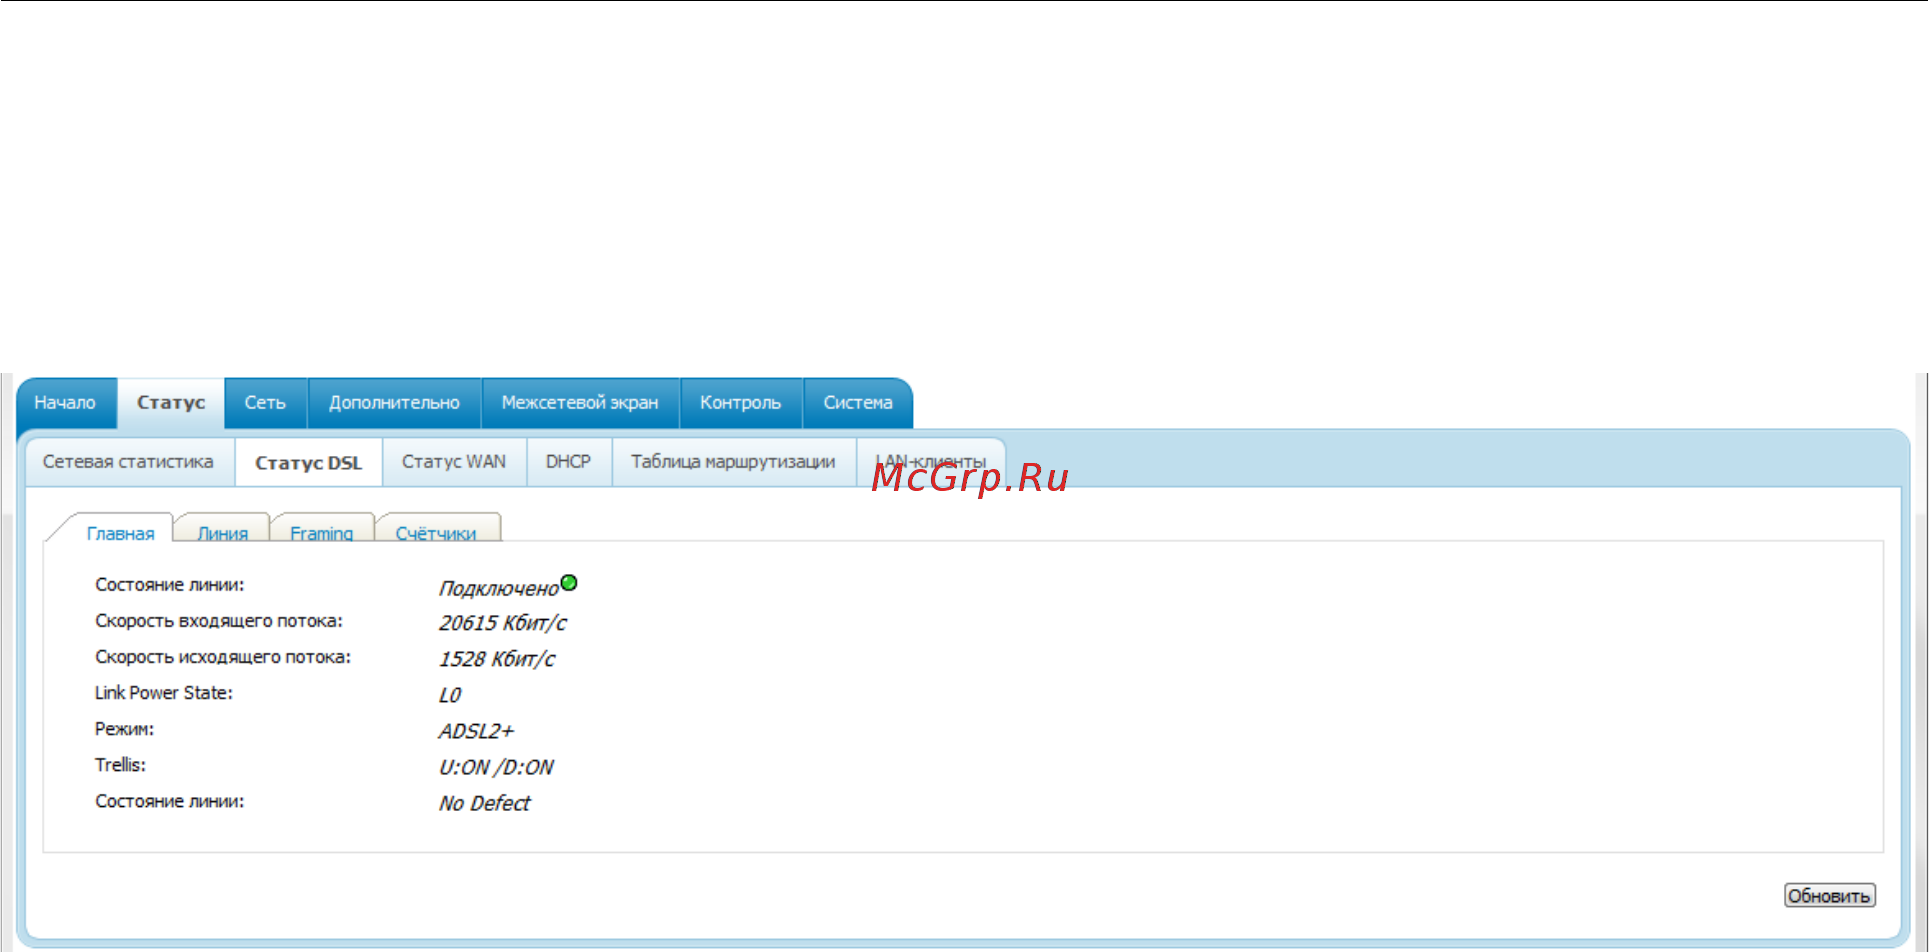Open the LAN-клиенты sub-tab
1929x952 pixels.
click(930, 462)
